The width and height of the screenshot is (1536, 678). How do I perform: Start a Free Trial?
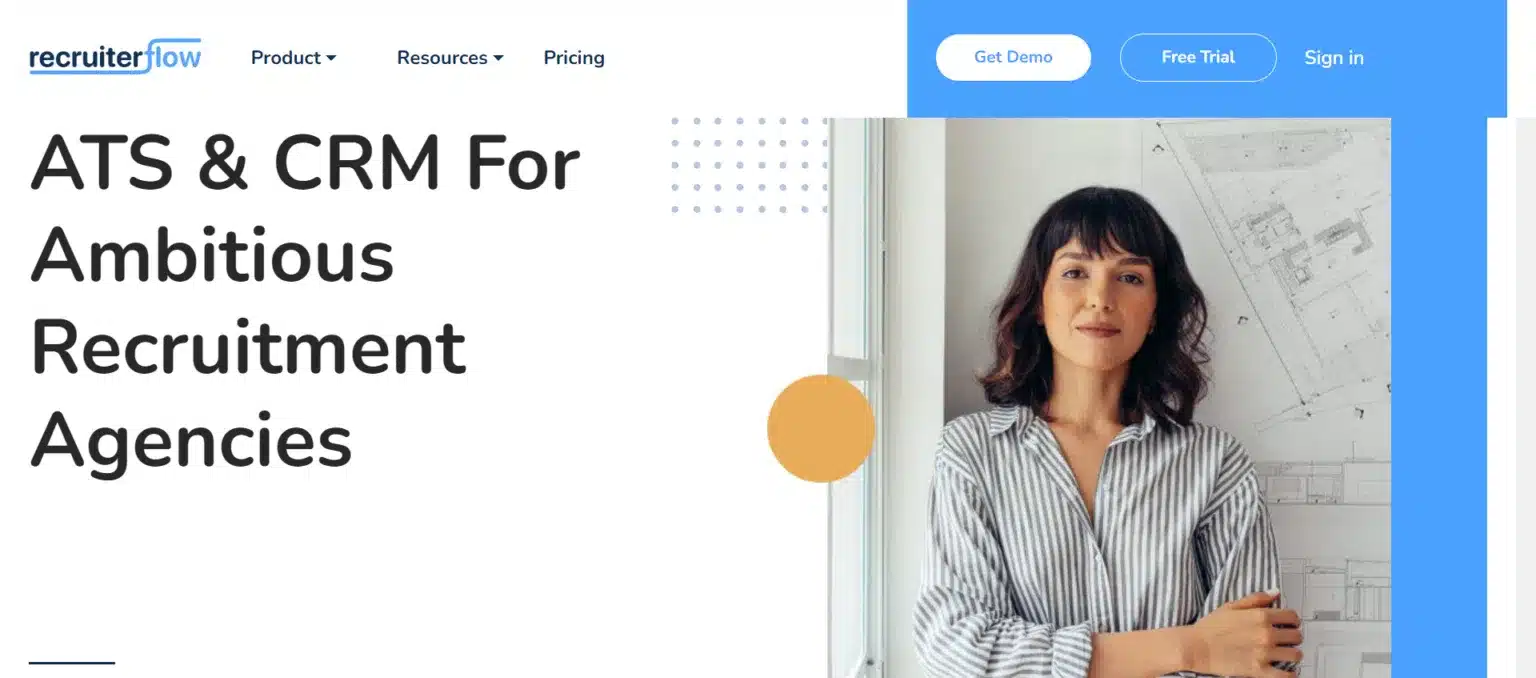pyautogui.click(x=1198, y=57)
